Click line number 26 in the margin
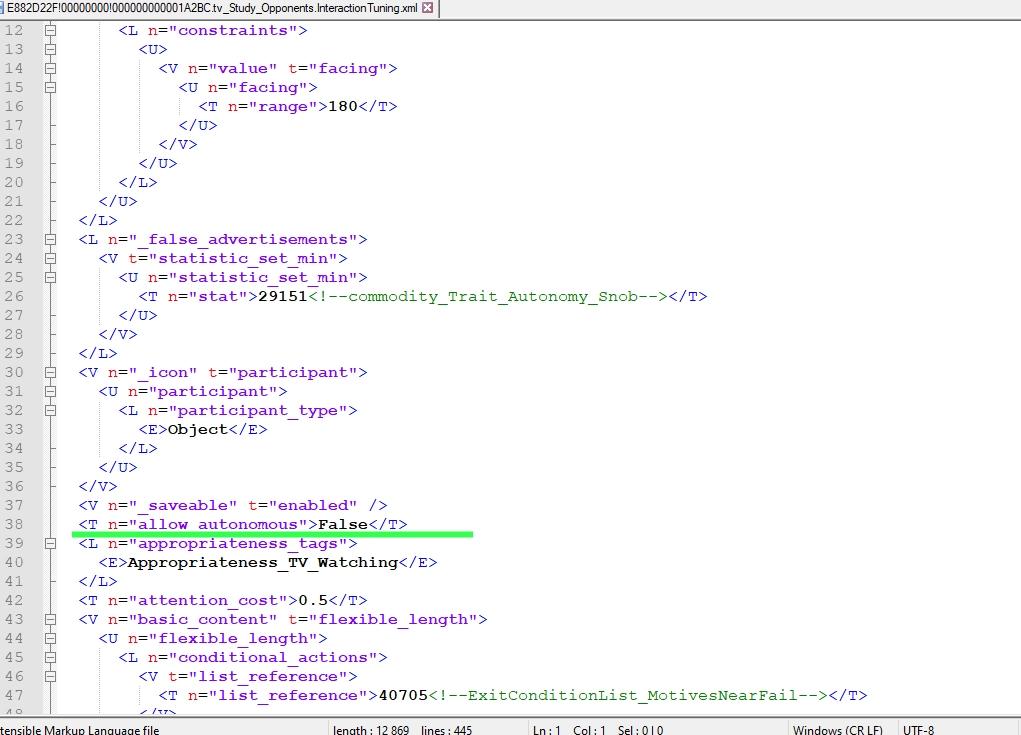Image resolution: width=1021 pixels, height=735 pixels. pyautogui.click(x=13, y=296)
